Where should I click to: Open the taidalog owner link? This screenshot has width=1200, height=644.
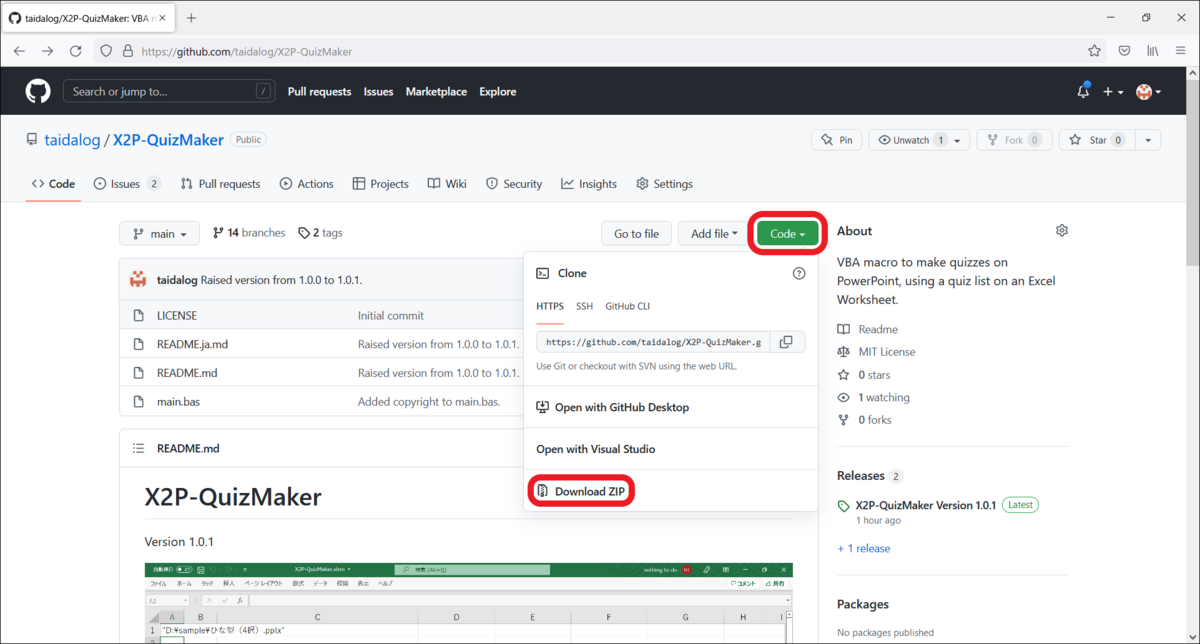[x=72, y=140]
